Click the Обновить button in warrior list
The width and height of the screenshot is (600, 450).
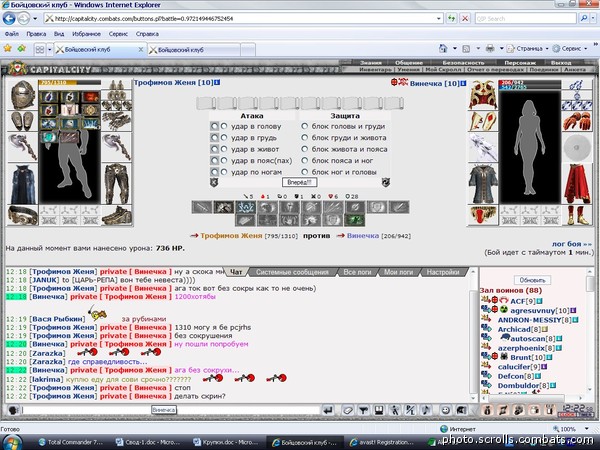click(532, 280)
